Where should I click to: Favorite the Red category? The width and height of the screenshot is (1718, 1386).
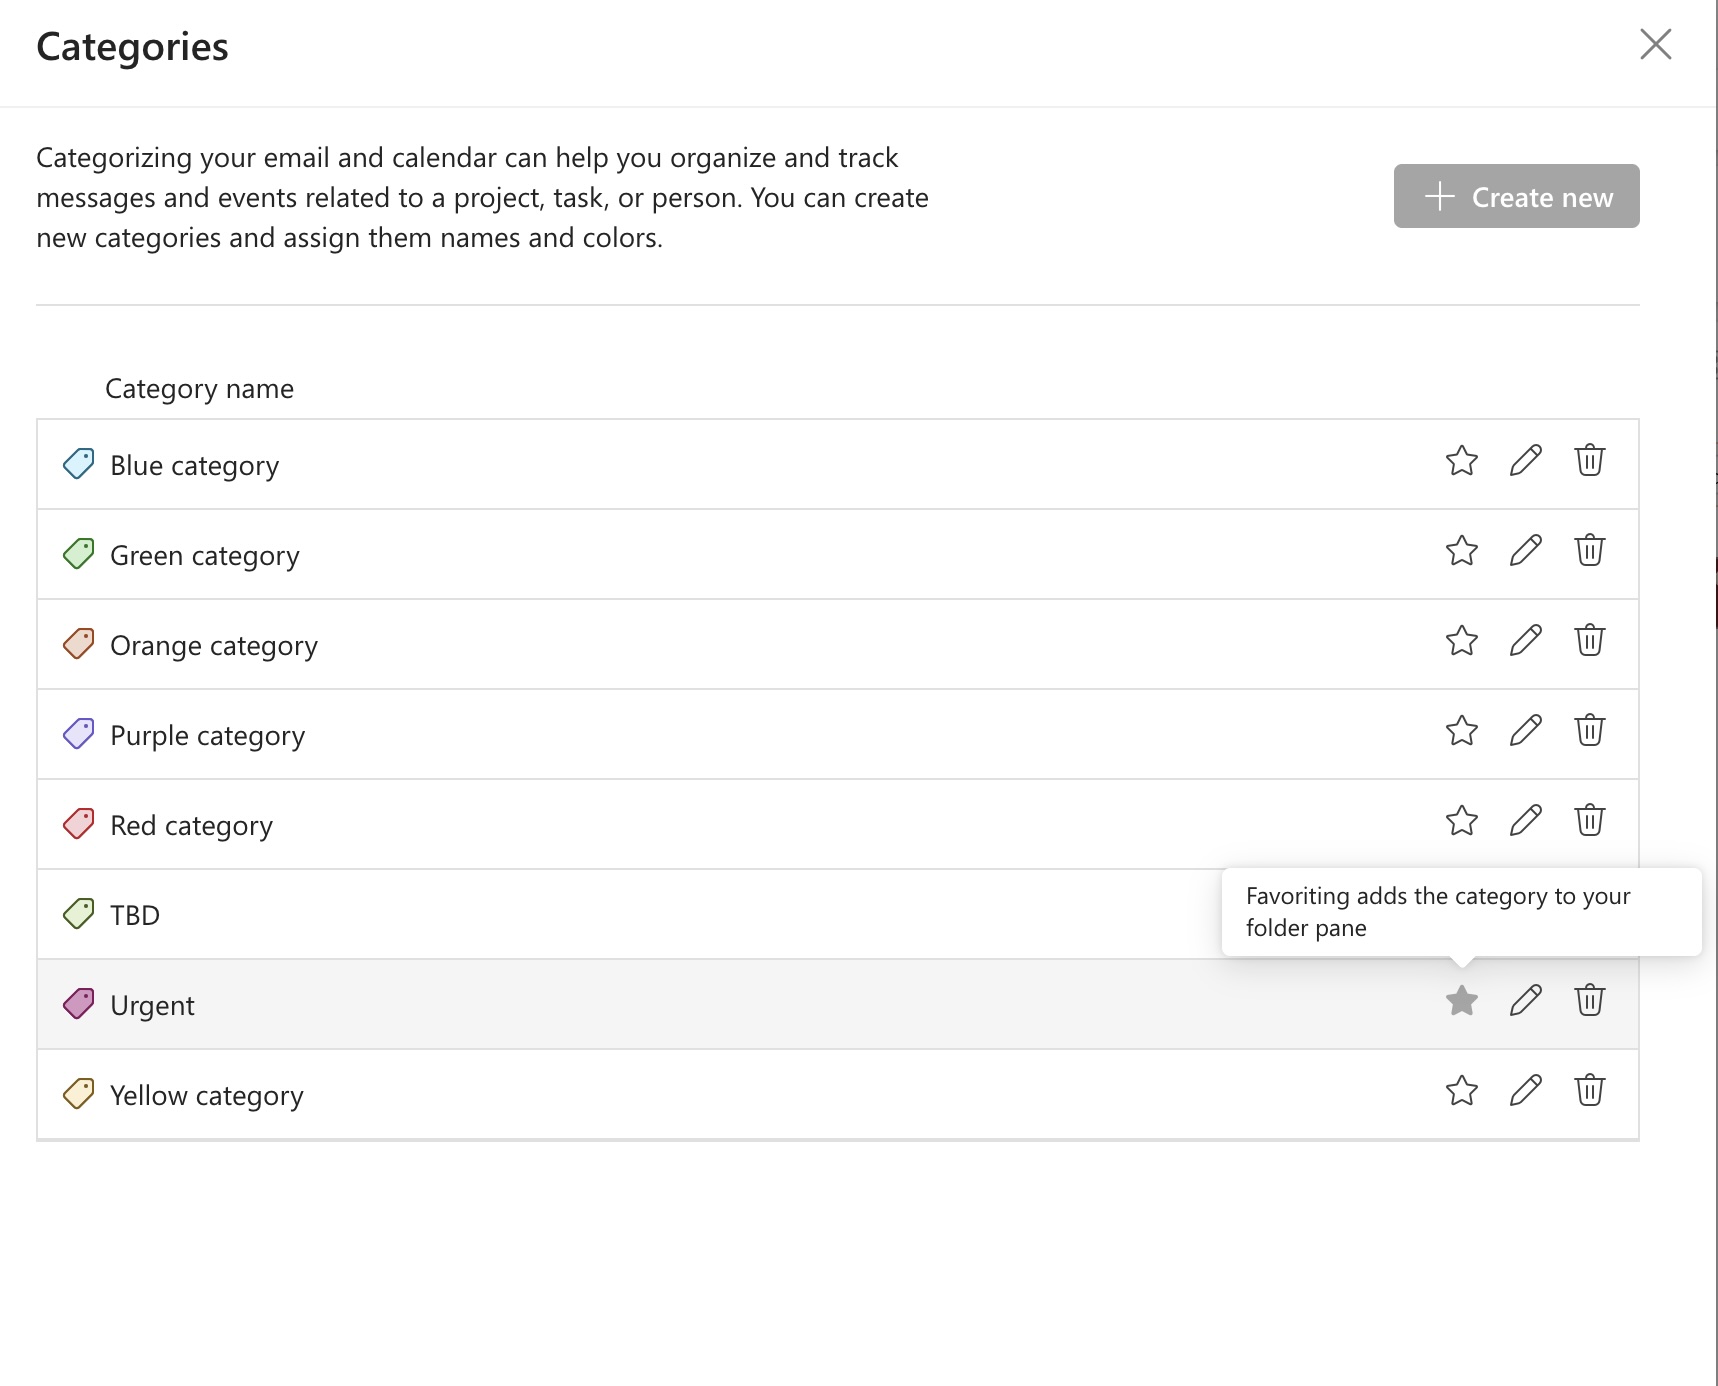coord(1461,821)
